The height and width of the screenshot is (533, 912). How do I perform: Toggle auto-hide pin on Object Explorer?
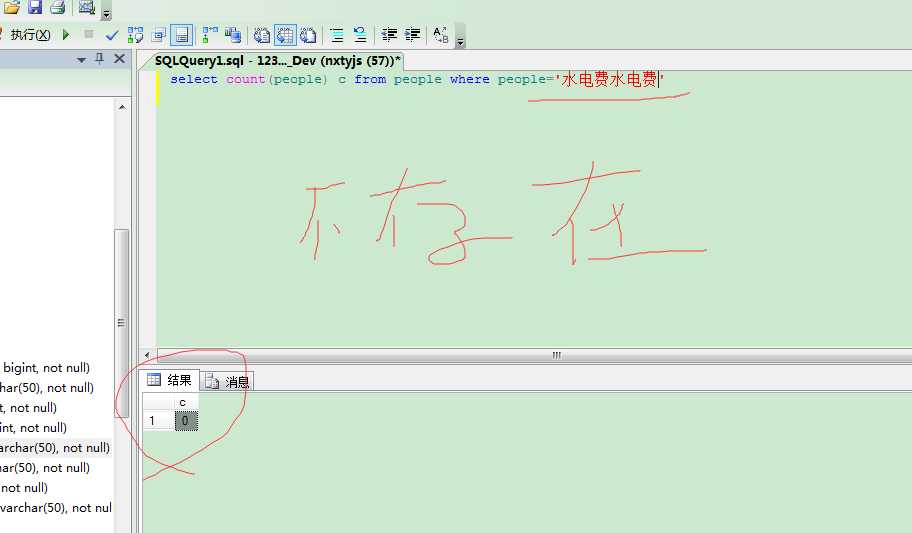[x=99, y=58]
